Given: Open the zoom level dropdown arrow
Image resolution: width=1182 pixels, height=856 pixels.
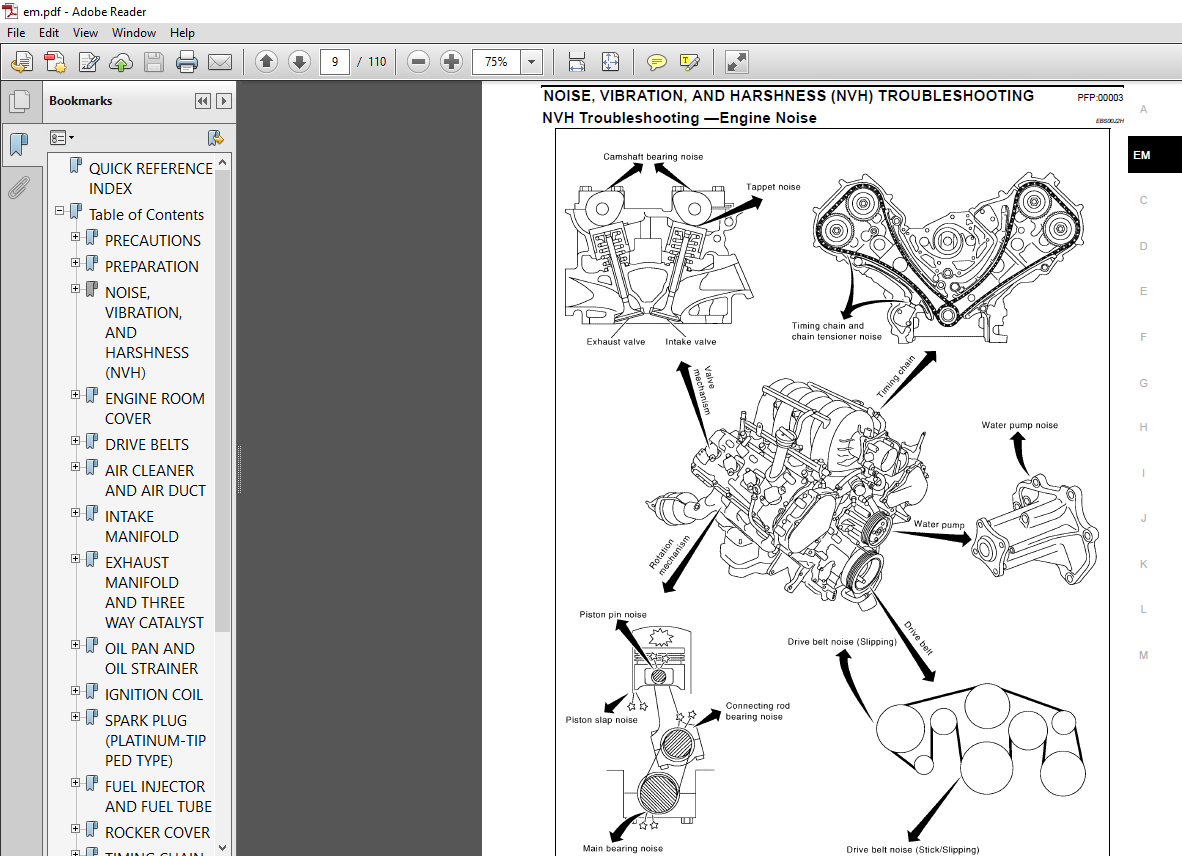Looking at the screenshot, I should coord(531,62).
